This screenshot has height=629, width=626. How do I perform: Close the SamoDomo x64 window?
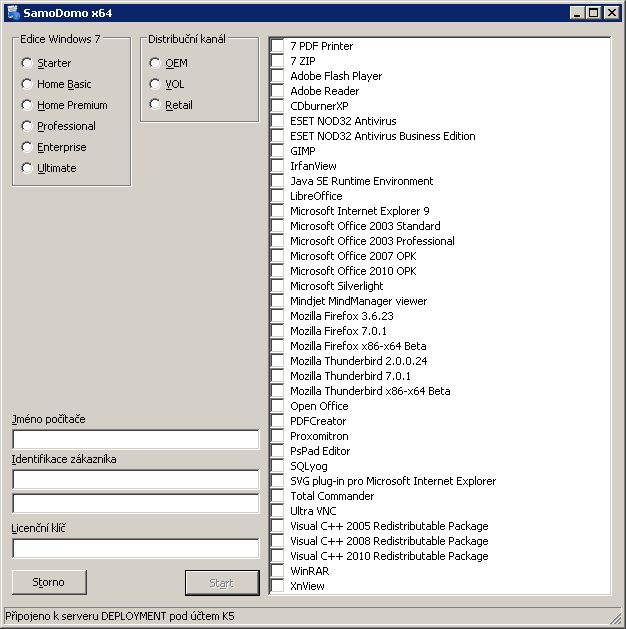tap(612, 13)
